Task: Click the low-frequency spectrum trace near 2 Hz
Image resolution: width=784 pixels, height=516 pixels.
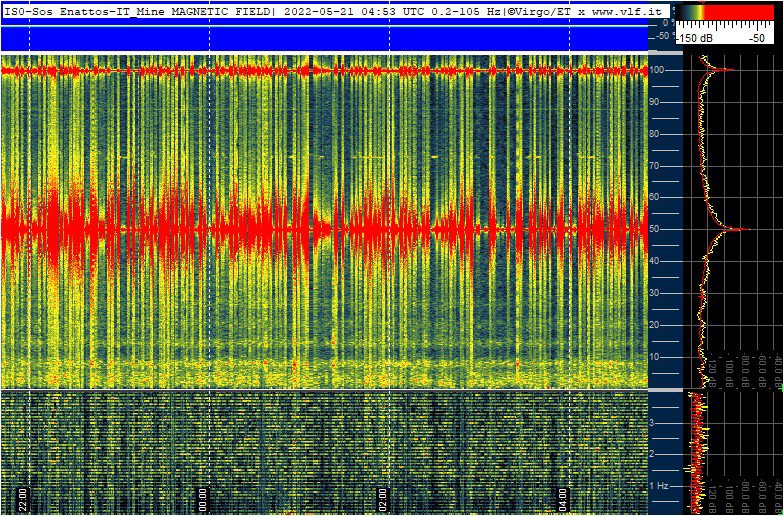Action: [x=695, y=454]
